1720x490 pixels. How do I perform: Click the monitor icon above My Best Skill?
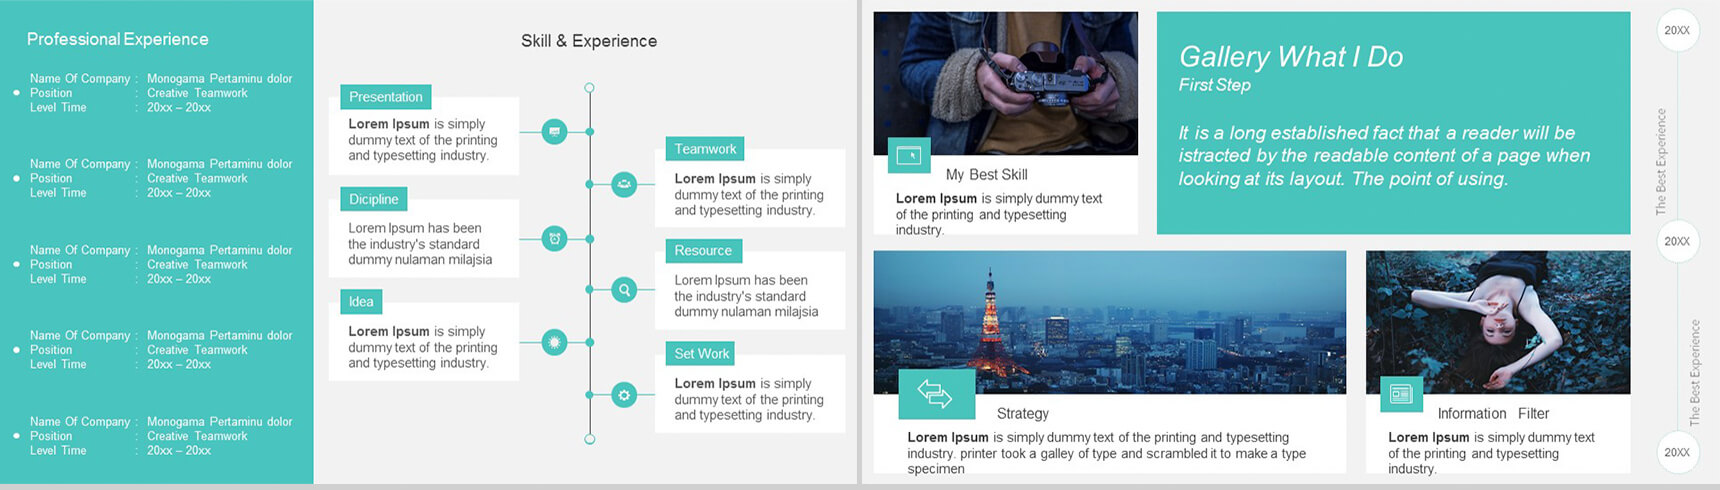click(909, 155)
